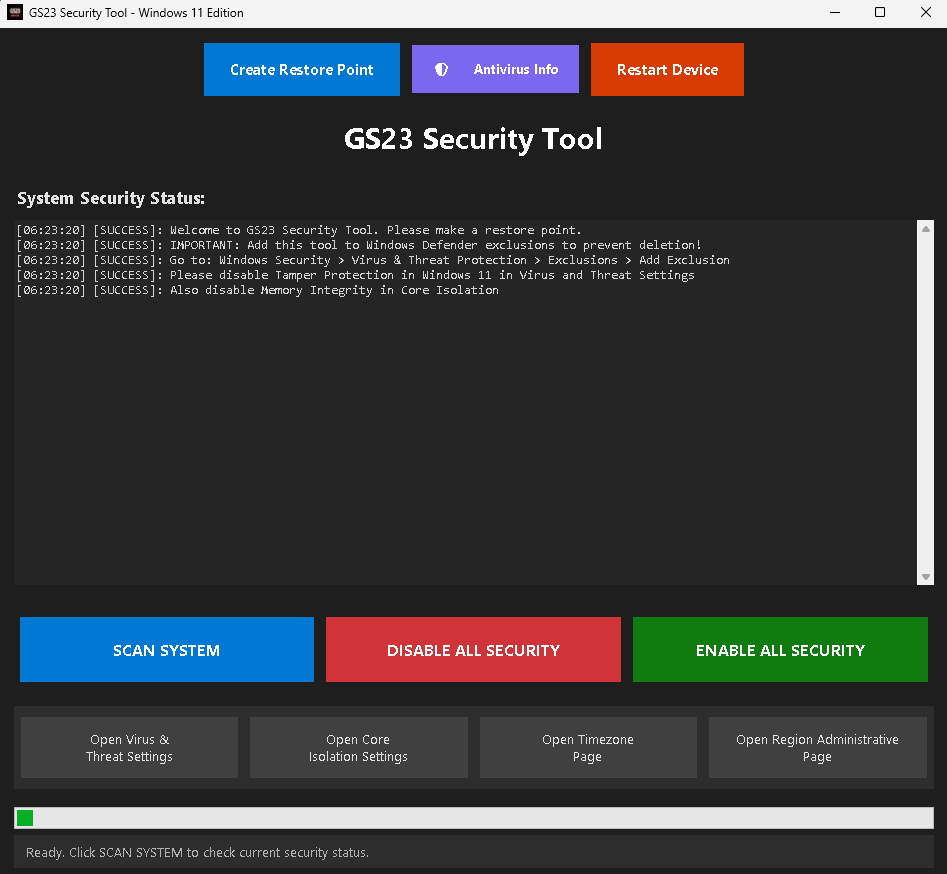Click the log scrollbar up arrow
Viewport: 947px width, 874px height.
[x=925, y=229]
